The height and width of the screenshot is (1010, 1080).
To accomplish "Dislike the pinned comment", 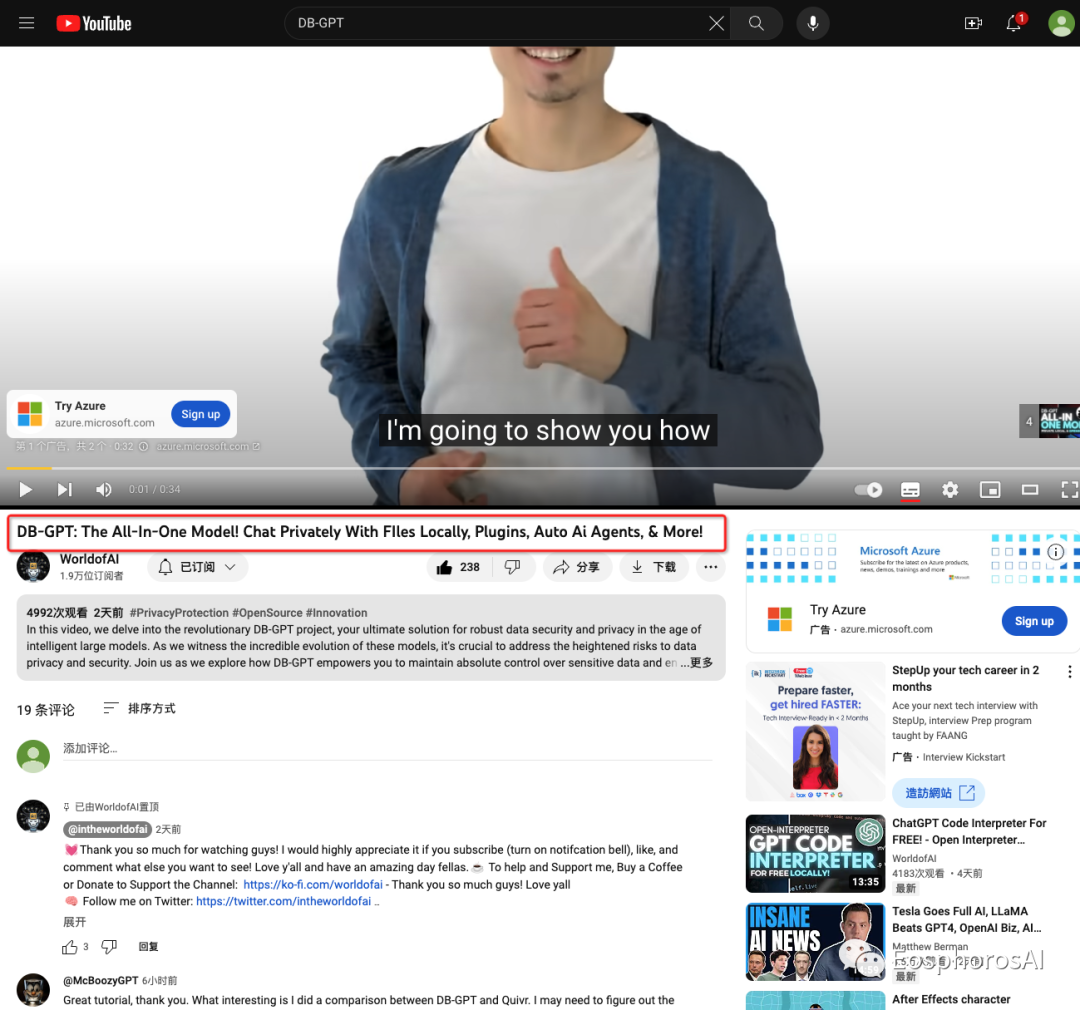I will [109, 947].
